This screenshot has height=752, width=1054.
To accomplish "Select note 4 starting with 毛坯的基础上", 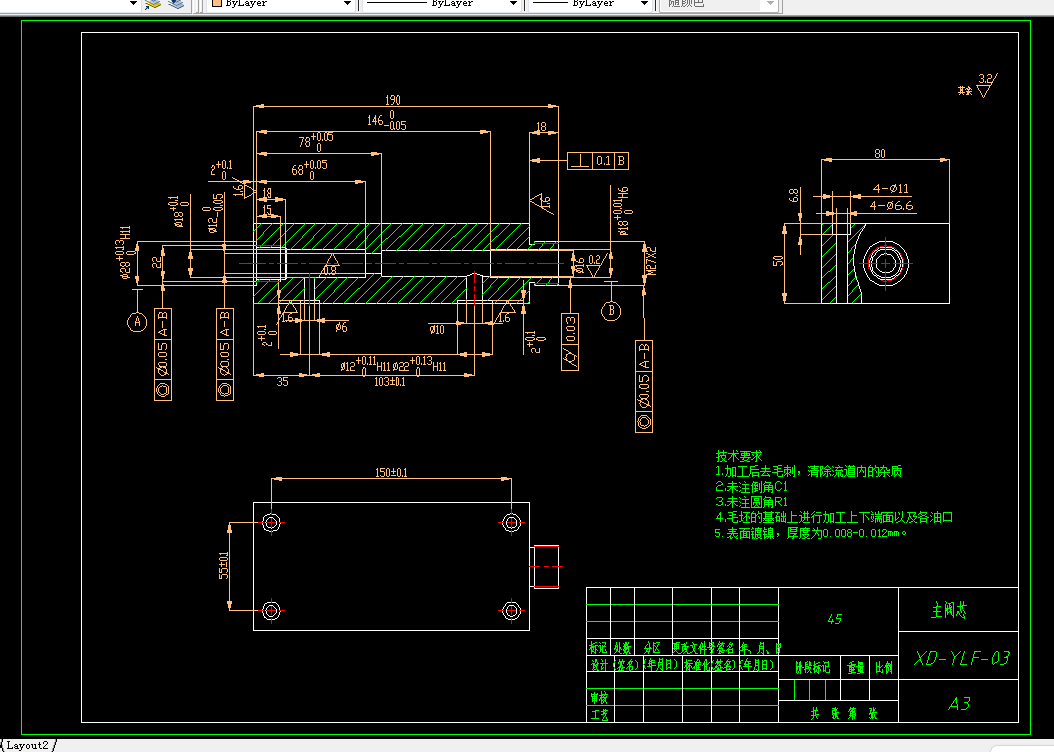I will tap(834, 517).
